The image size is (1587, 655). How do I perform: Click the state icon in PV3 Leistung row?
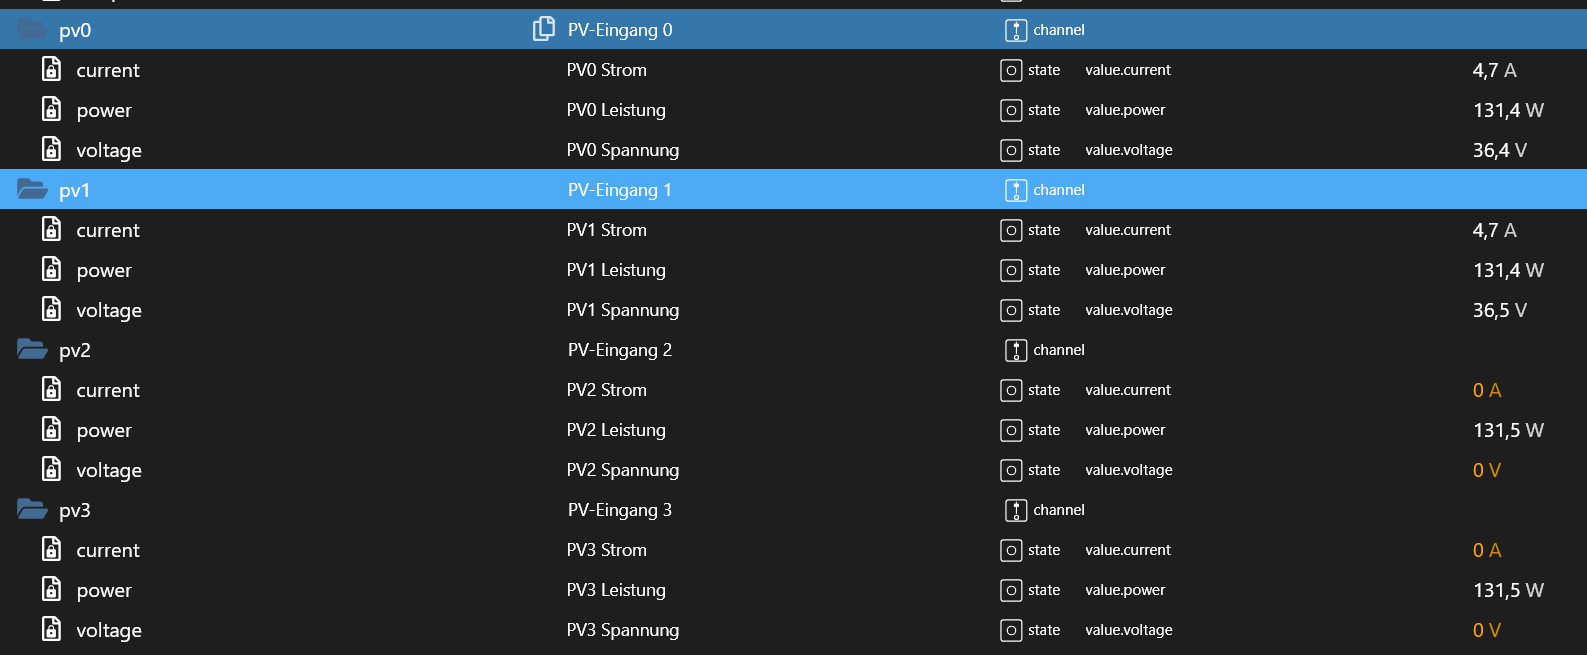tap(1011, 590)
